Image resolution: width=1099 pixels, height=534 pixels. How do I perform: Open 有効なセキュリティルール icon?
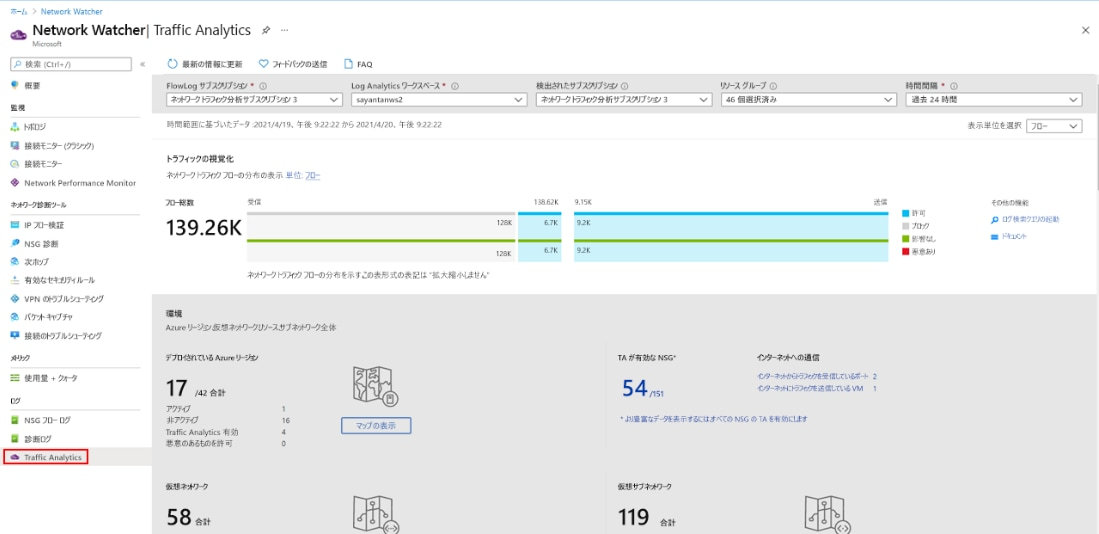click(x=15, y=280)
